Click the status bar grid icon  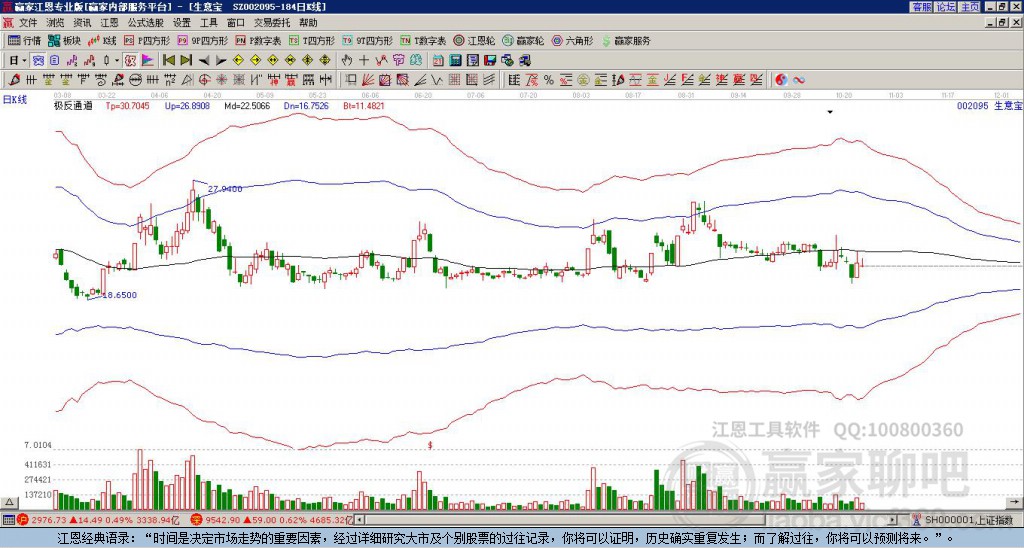coord(8,520)
